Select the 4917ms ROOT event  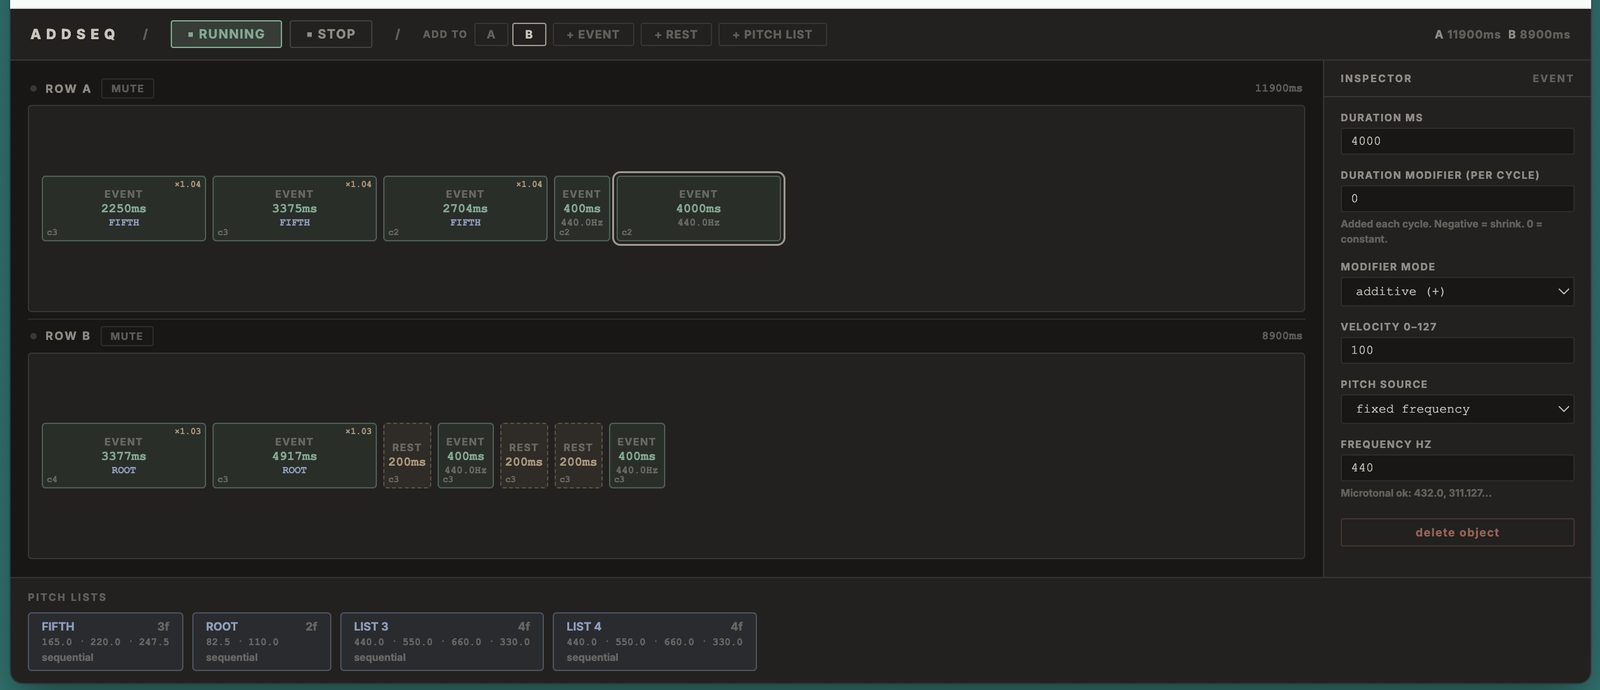pyautogui.click(x=295, y=456)
